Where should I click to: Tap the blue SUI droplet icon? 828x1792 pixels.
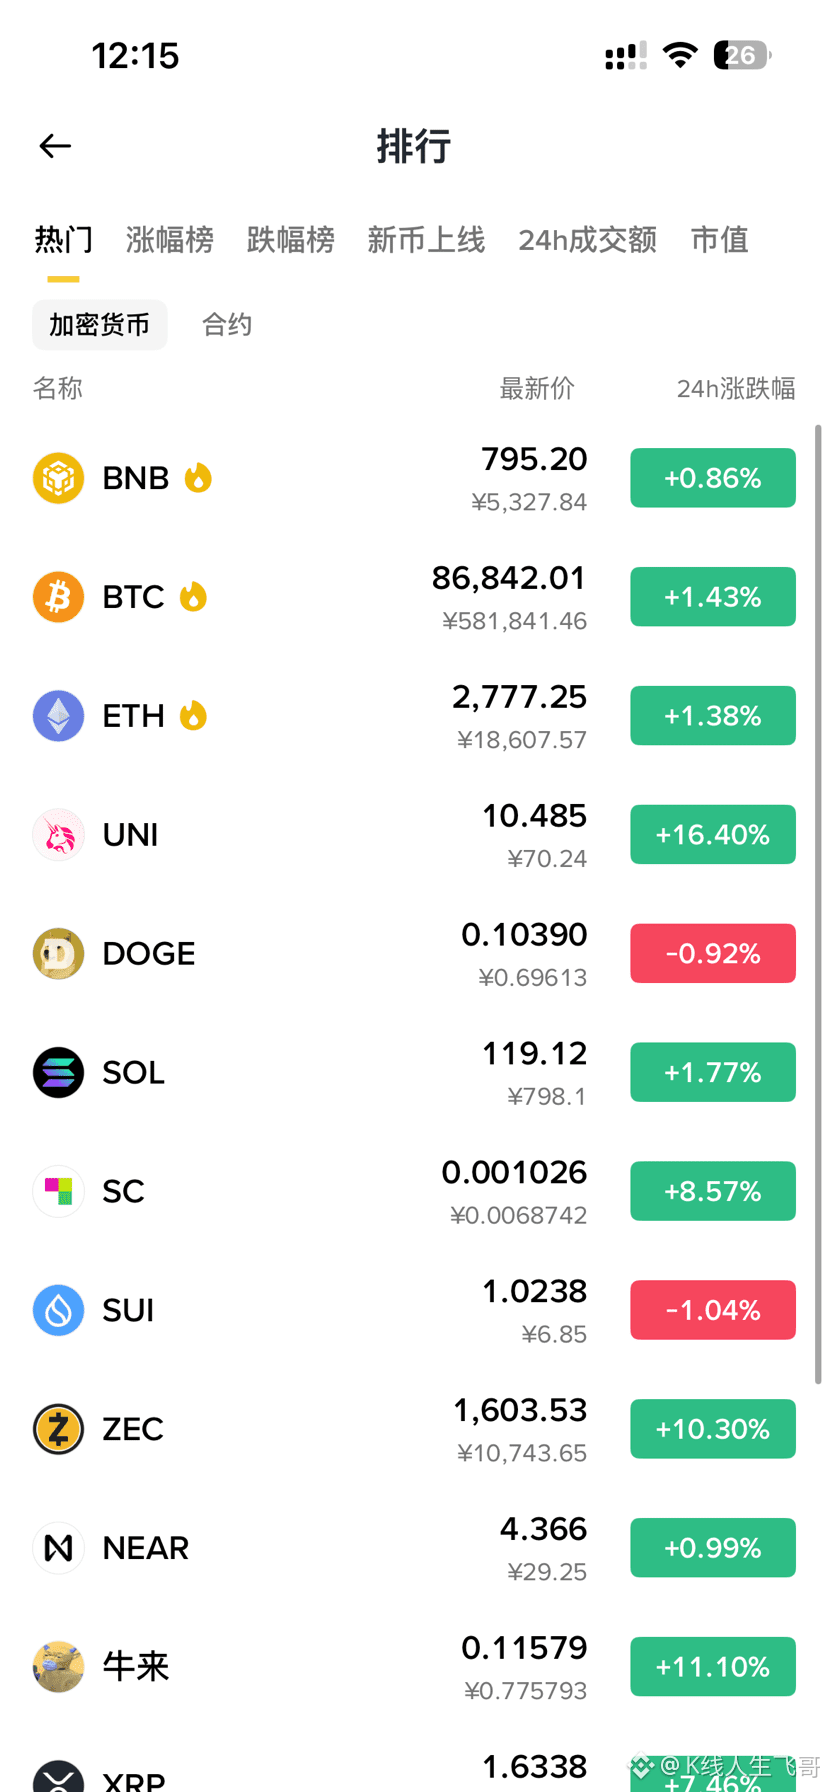(58, 1310)
